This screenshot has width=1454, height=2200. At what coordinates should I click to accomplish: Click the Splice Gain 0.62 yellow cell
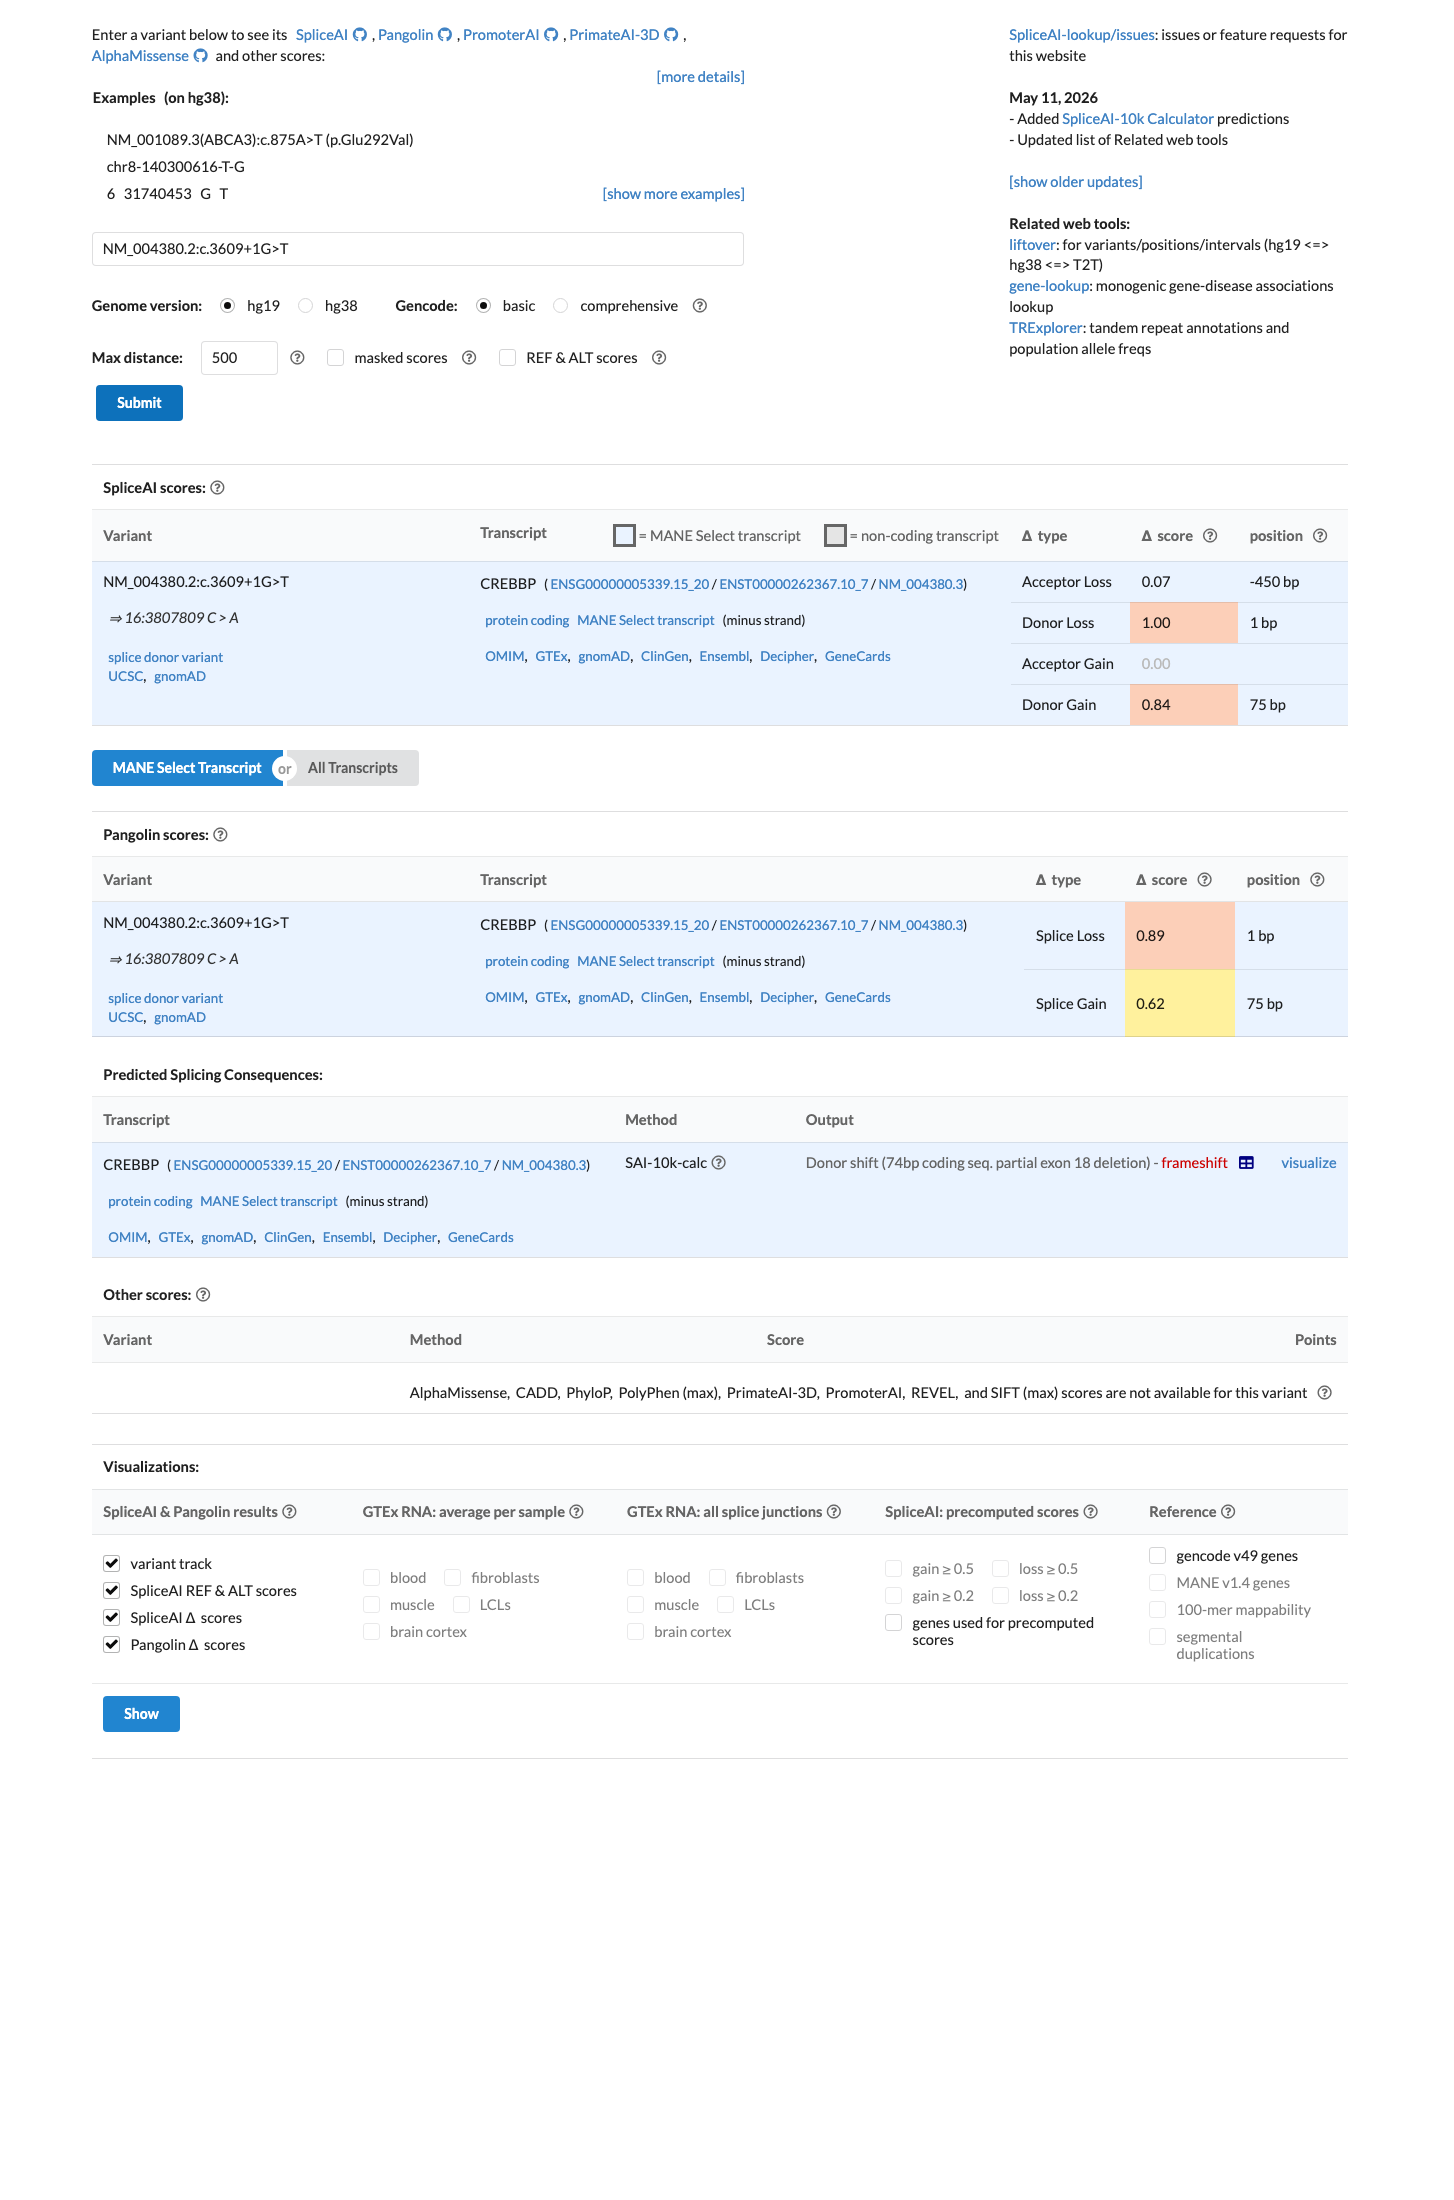click(x=1180, y=1004)
